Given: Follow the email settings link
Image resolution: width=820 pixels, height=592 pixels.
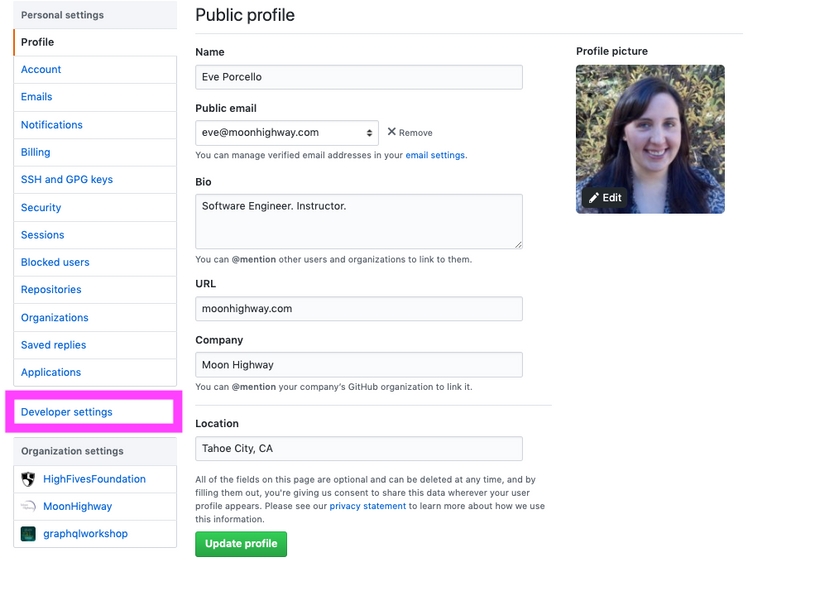Looking at the screenshot, I should point(435,155).
